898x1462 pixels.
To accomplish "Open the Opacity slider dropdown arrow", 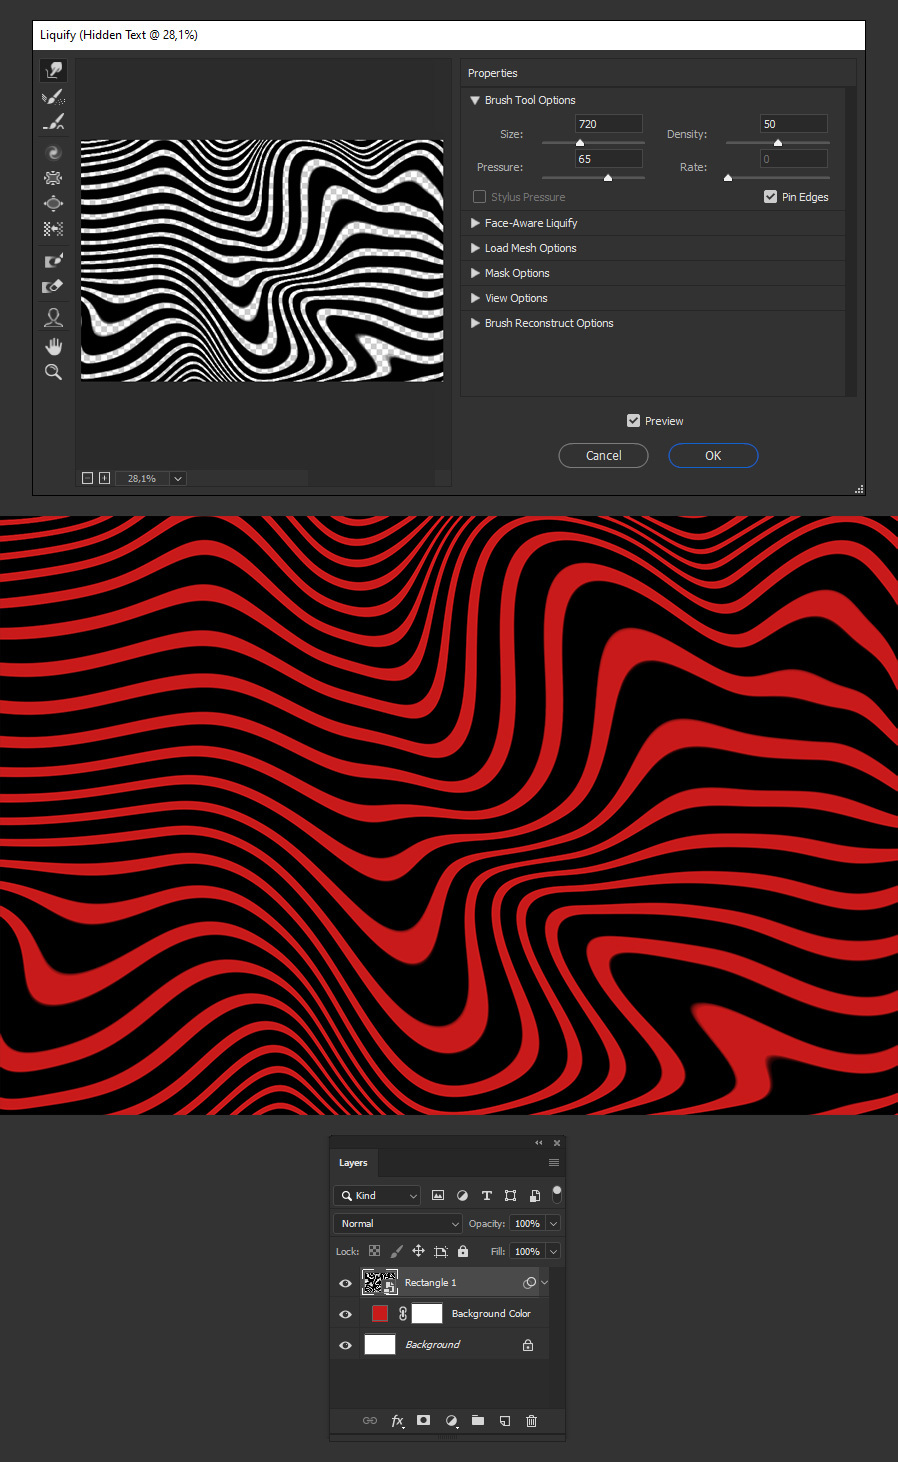I will pos(553,1223).
